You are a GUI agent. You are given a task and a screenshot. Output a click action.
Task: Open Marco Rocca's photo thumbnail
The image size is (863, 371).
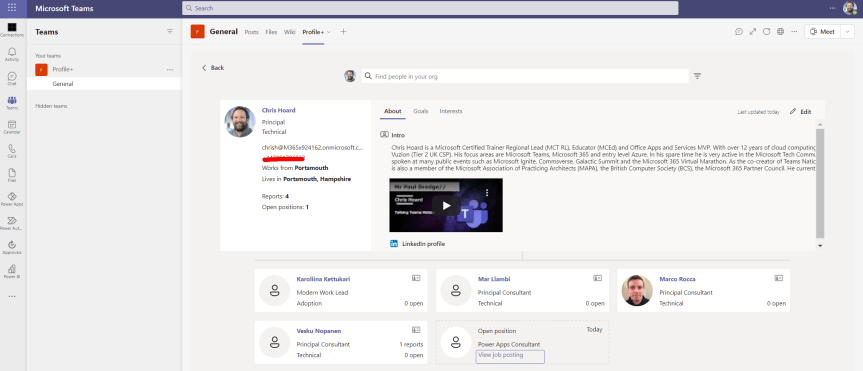coord(637,290)
